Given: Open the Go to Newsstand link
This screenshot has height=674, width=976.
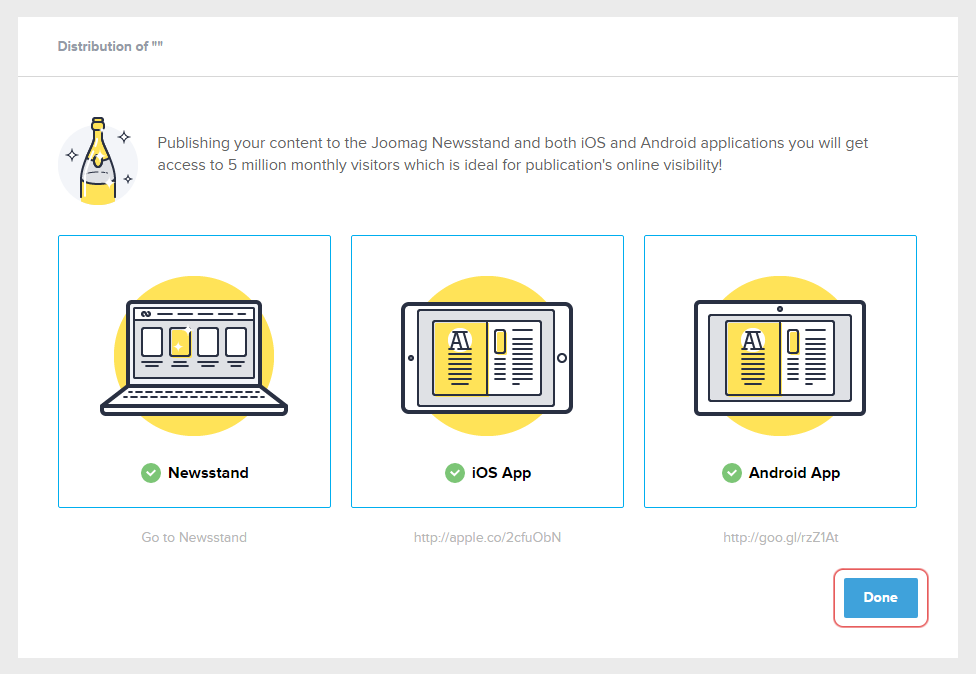Looking at the screenshot, I should [194, 537].
